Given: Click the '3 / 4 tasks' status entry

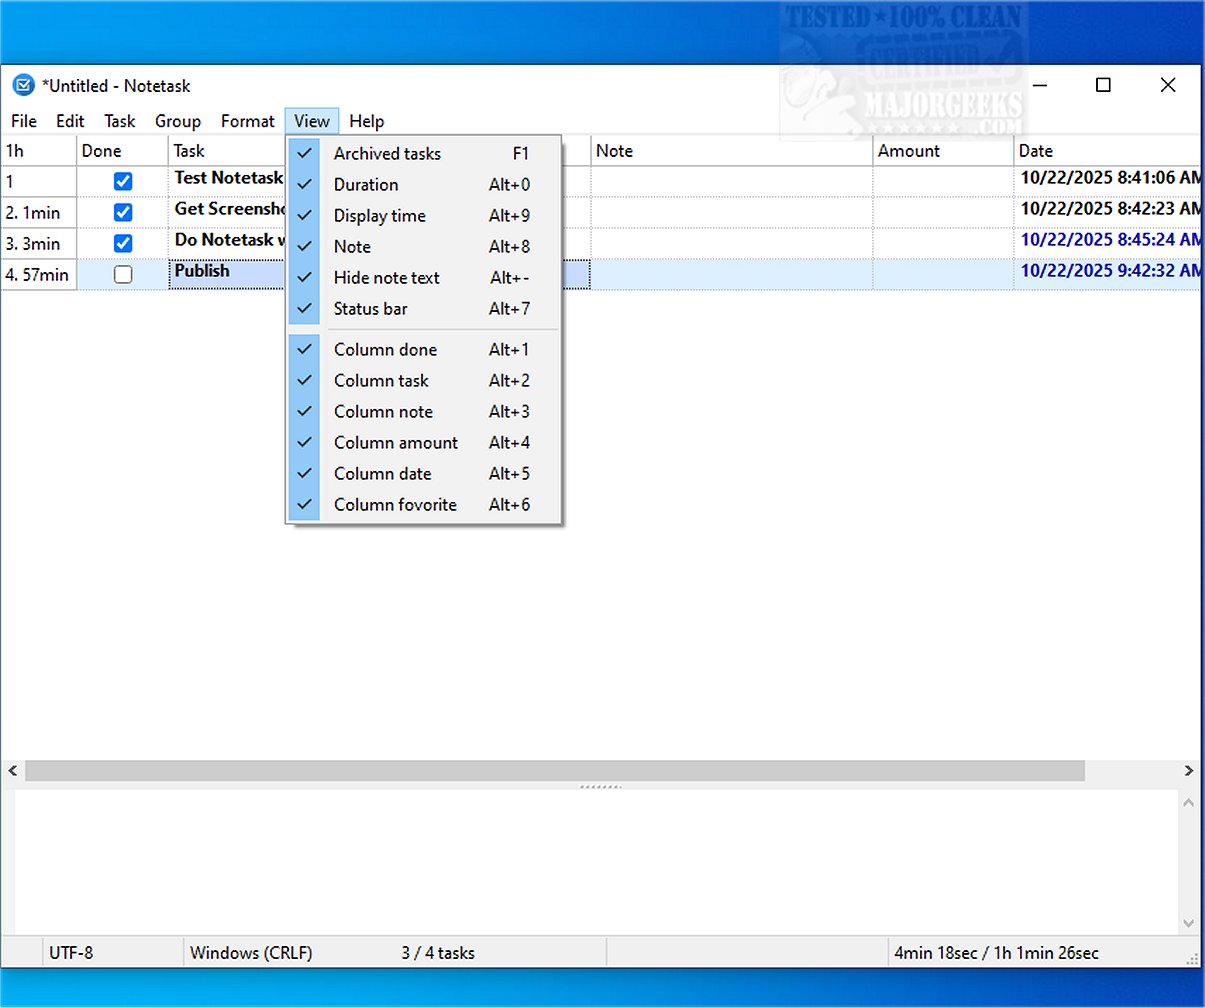Looking at the screenshot, I should (x=438, y=953).
